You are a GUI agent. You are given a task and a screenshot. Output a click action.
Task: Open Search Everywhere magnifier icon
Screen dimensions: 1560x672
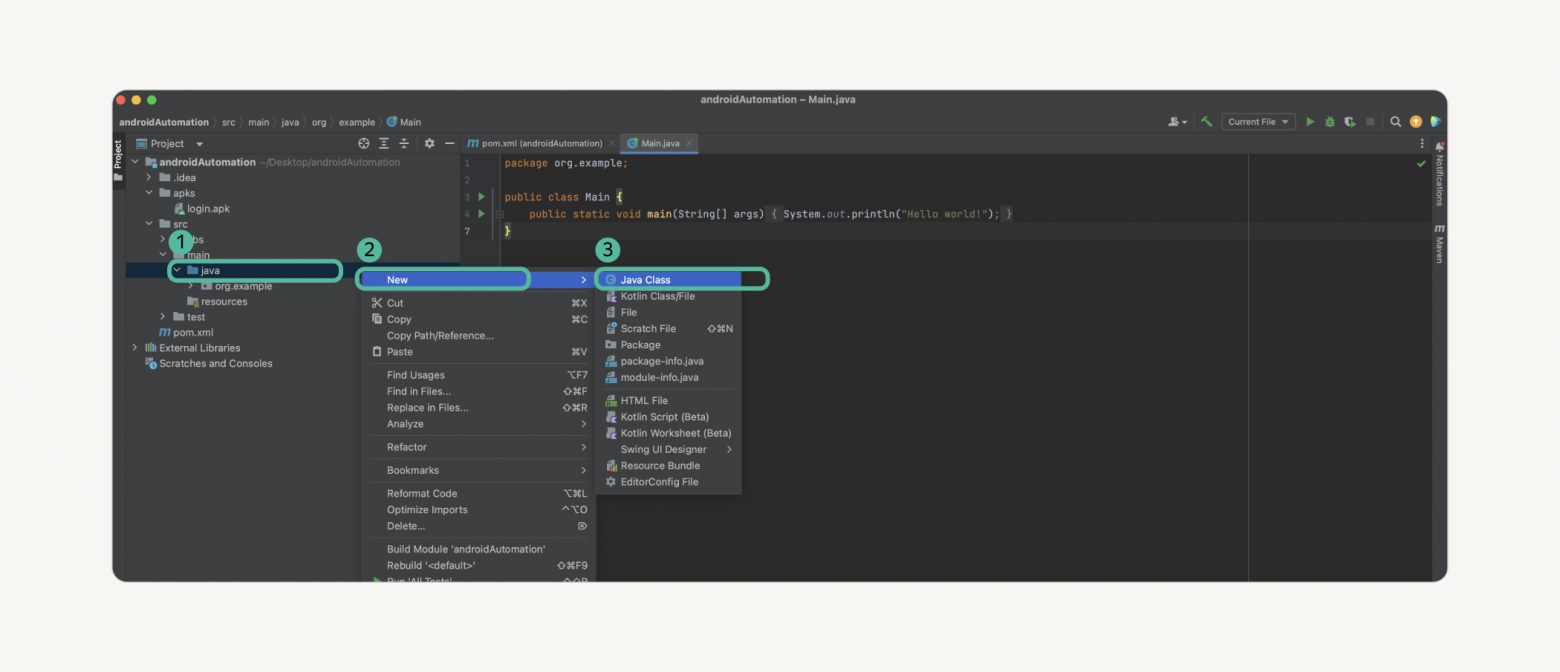pos(1395,122)
